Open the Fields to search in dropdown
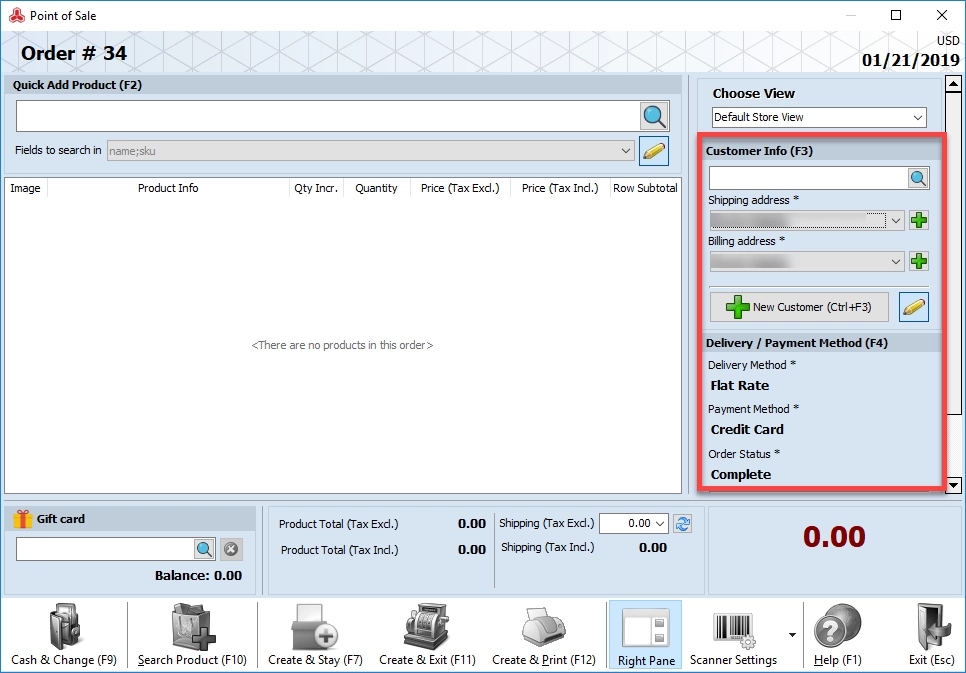The height and width of the screenshot is (673, 966). tap(370, 151)
